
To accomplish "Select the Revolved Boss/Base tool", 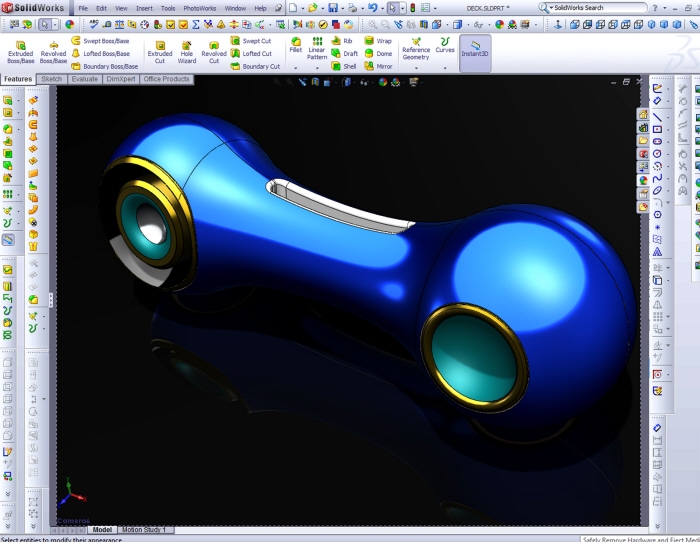I will pyautogui.click(x=53, y=52).
